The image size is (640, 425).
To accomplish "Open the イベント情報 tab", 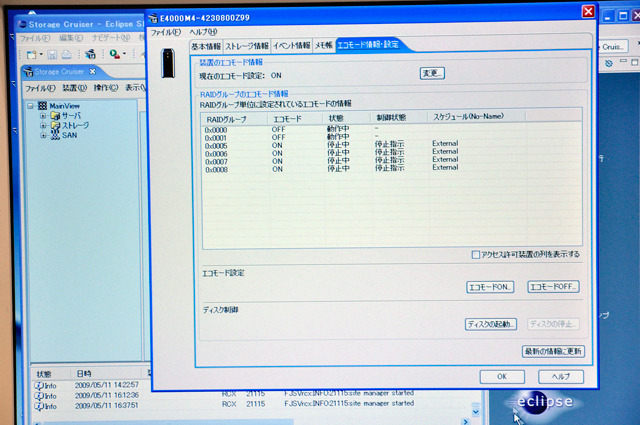I will click(292, 46).
